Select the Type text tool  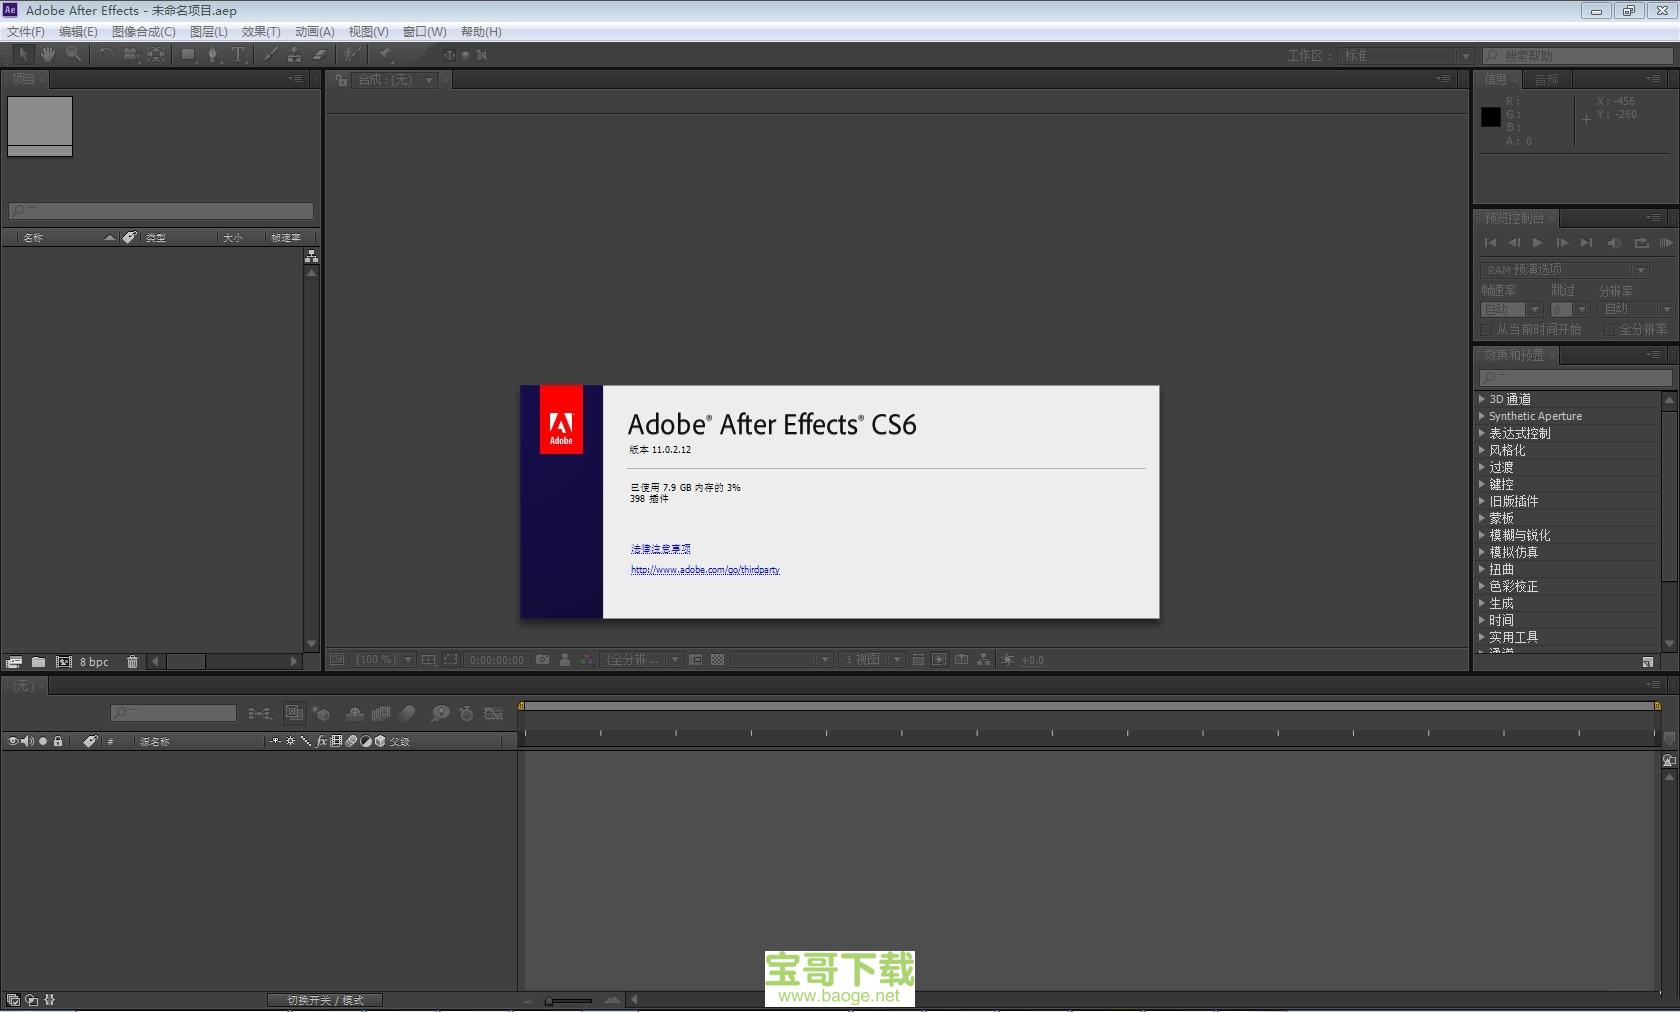click(238, 55)
